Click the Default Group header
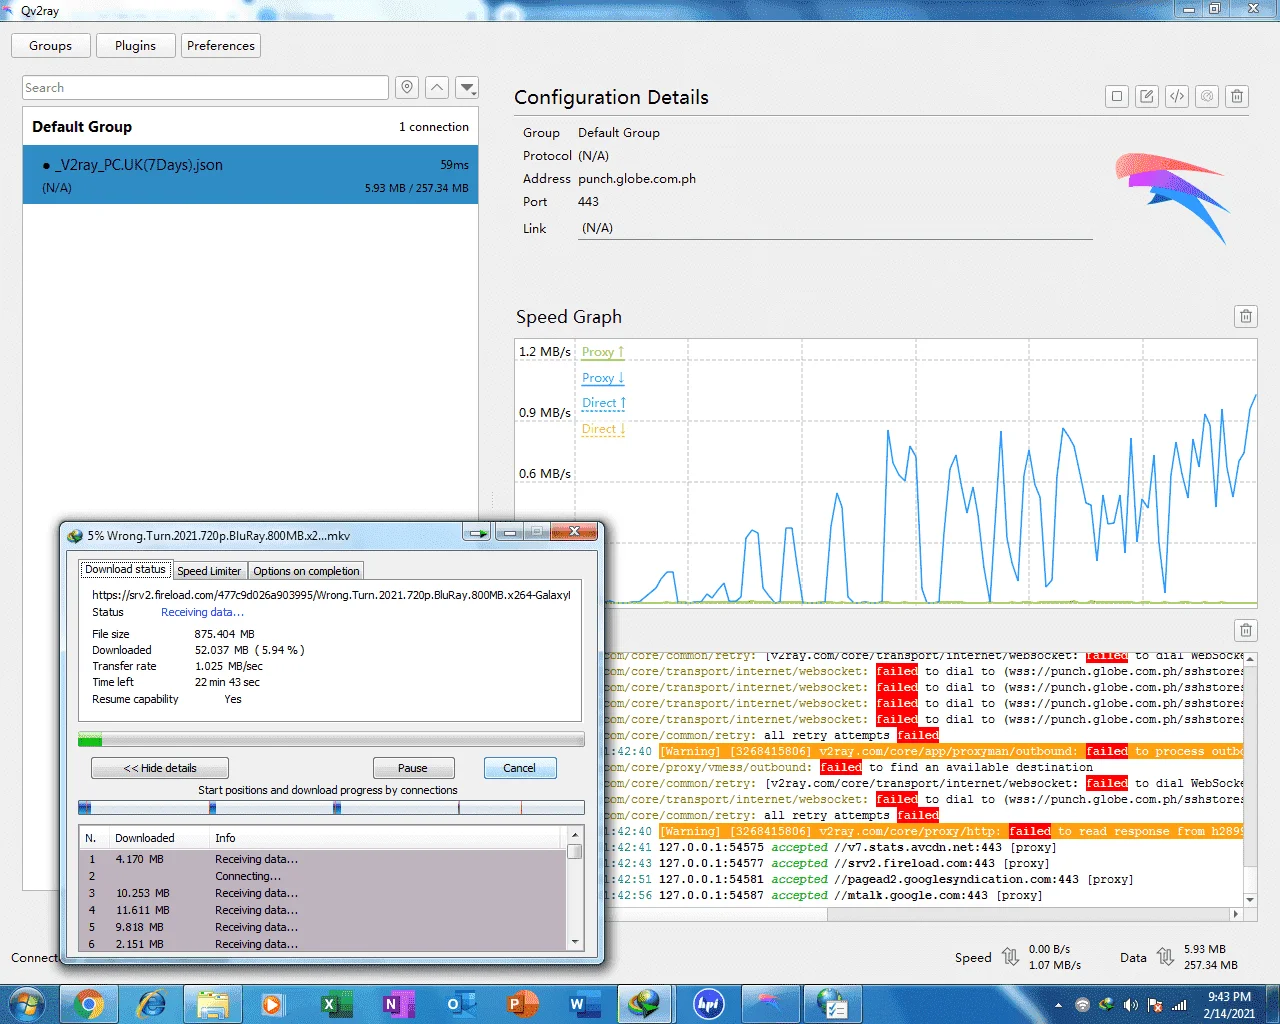 pyautogui.click(x=250, y=127)
